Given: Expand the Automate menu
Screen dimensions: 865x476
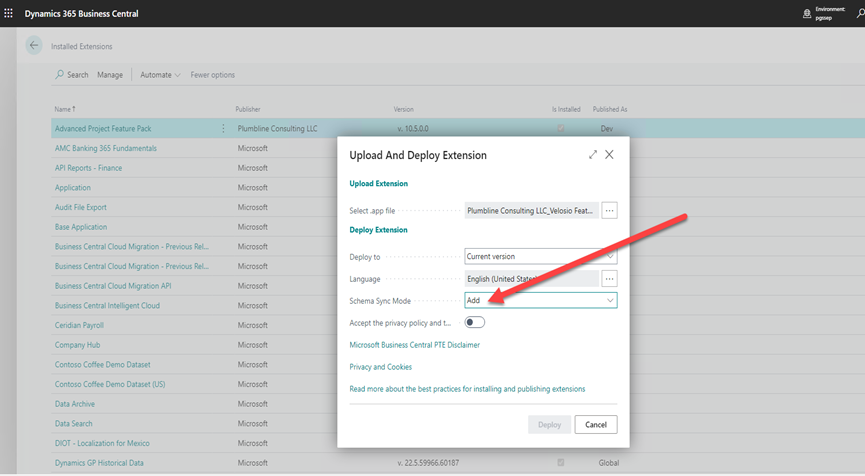Looking at the screenshot, I should [160, 74].
